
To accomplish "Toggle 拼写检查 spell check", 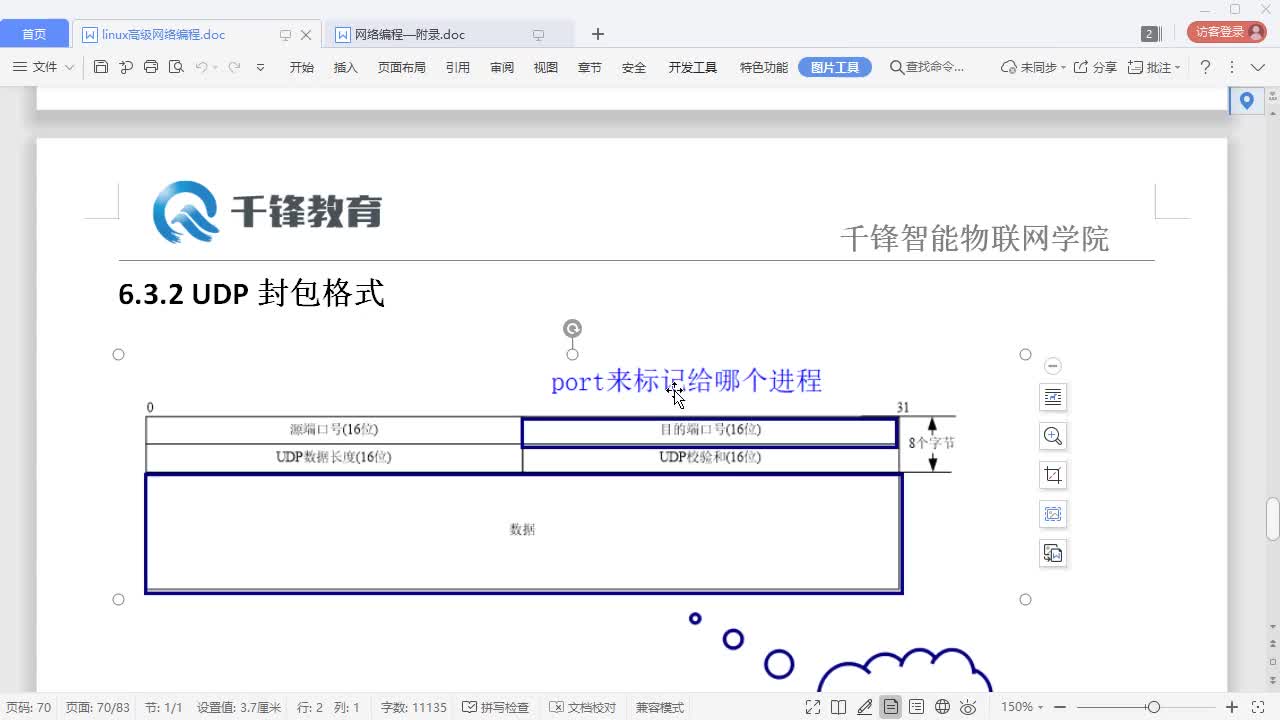I will (x=496, y=707).
